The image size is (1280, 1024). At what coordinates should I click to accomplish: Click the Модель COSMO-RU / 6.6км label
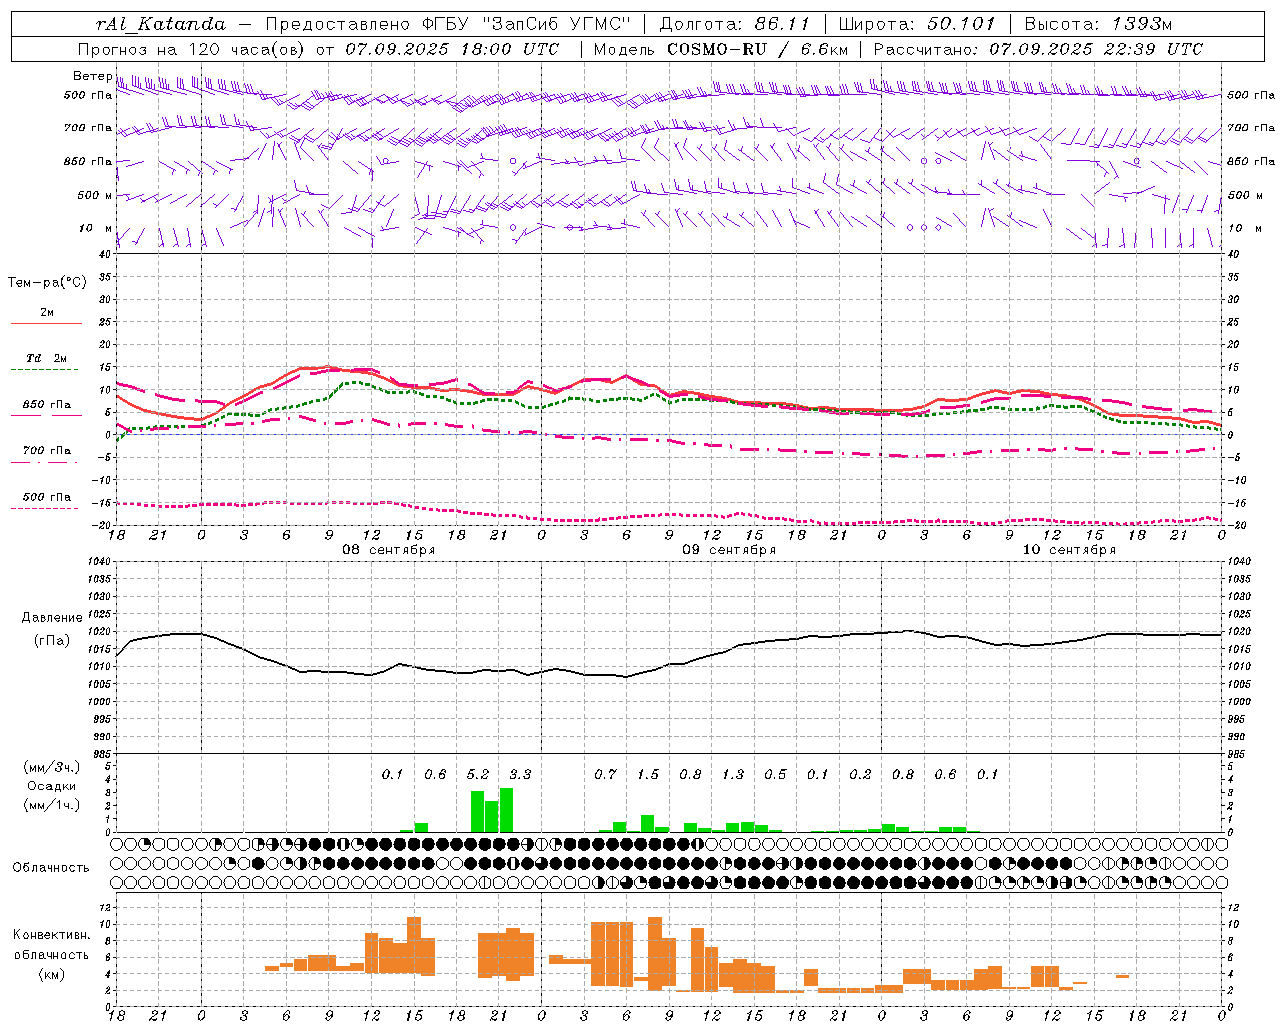click(721, 49)
